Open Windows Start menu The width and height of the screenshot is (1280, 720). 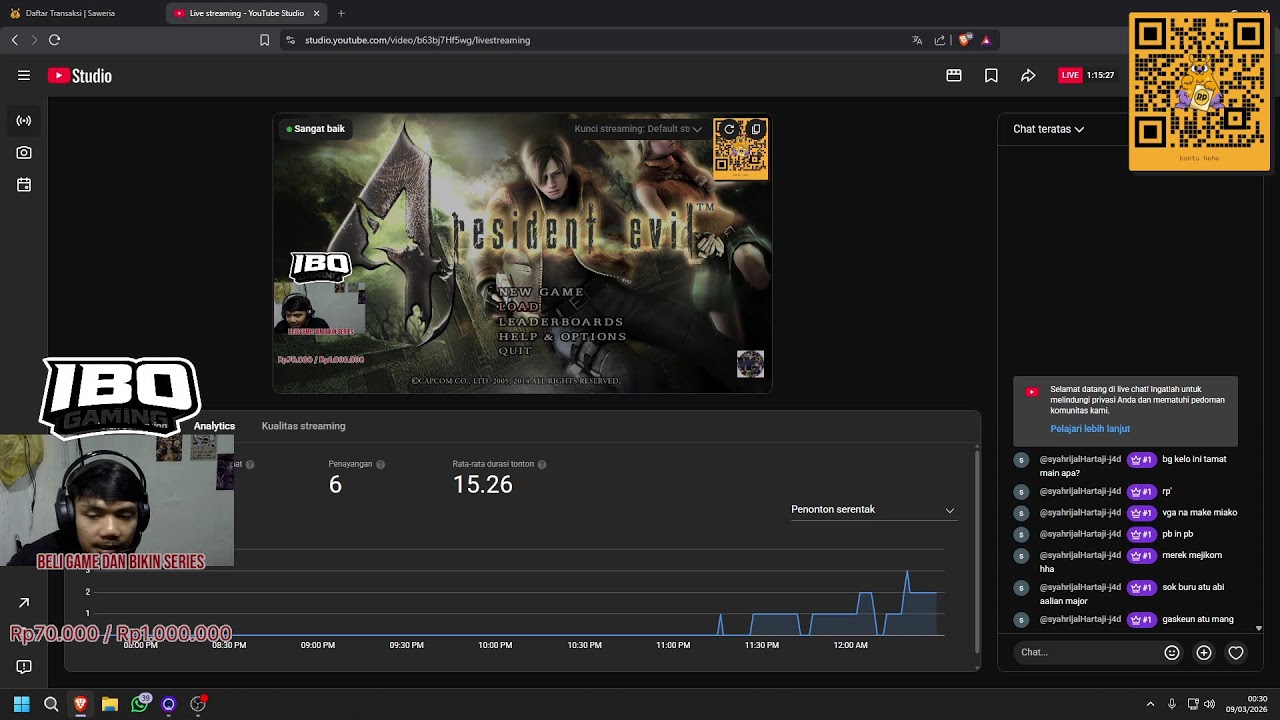(21, 704)
